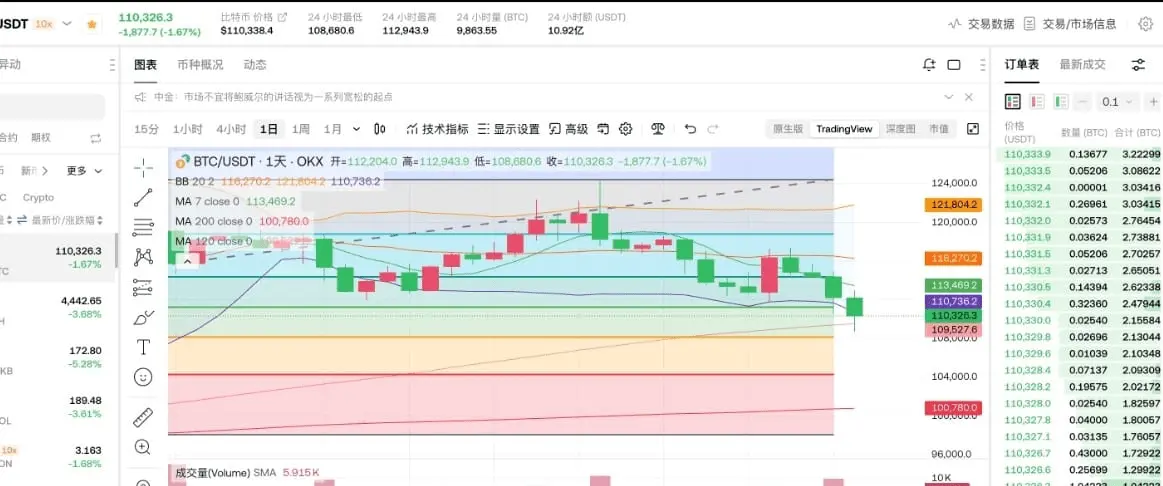Switch chart to 深度图 depth view
This screenshot has height=486, width=1163.
pyautogui.click(x=900, y=129)
